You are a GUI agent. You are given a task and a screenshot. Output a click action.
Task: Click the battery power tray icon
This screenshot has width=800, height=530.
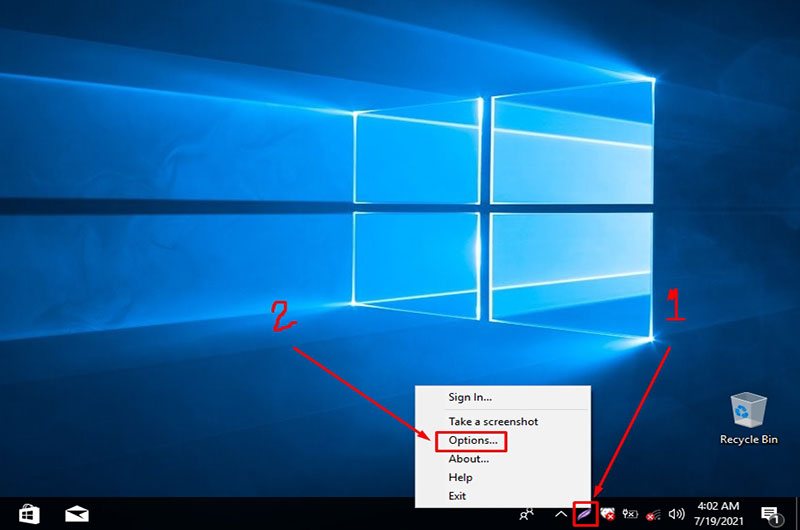click(x=630, y=514)
